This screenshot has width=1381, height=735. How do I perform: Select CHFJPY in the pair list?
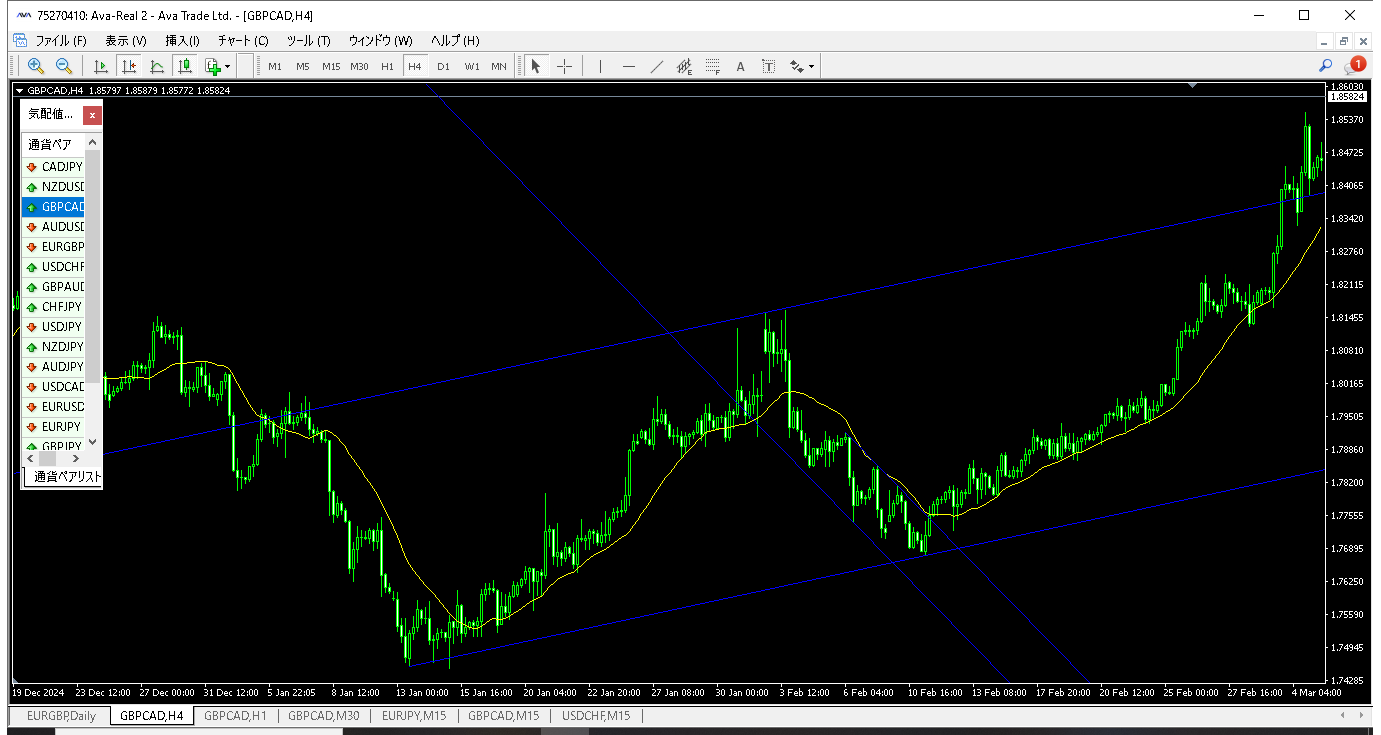[54, 307]
